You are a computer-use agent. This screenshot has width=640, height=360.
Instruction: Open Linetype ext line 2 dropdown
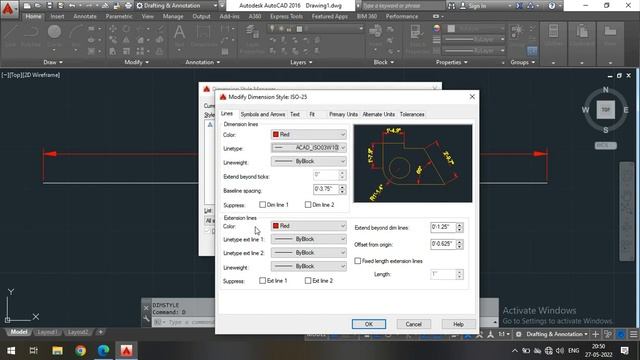coord(309,253)
